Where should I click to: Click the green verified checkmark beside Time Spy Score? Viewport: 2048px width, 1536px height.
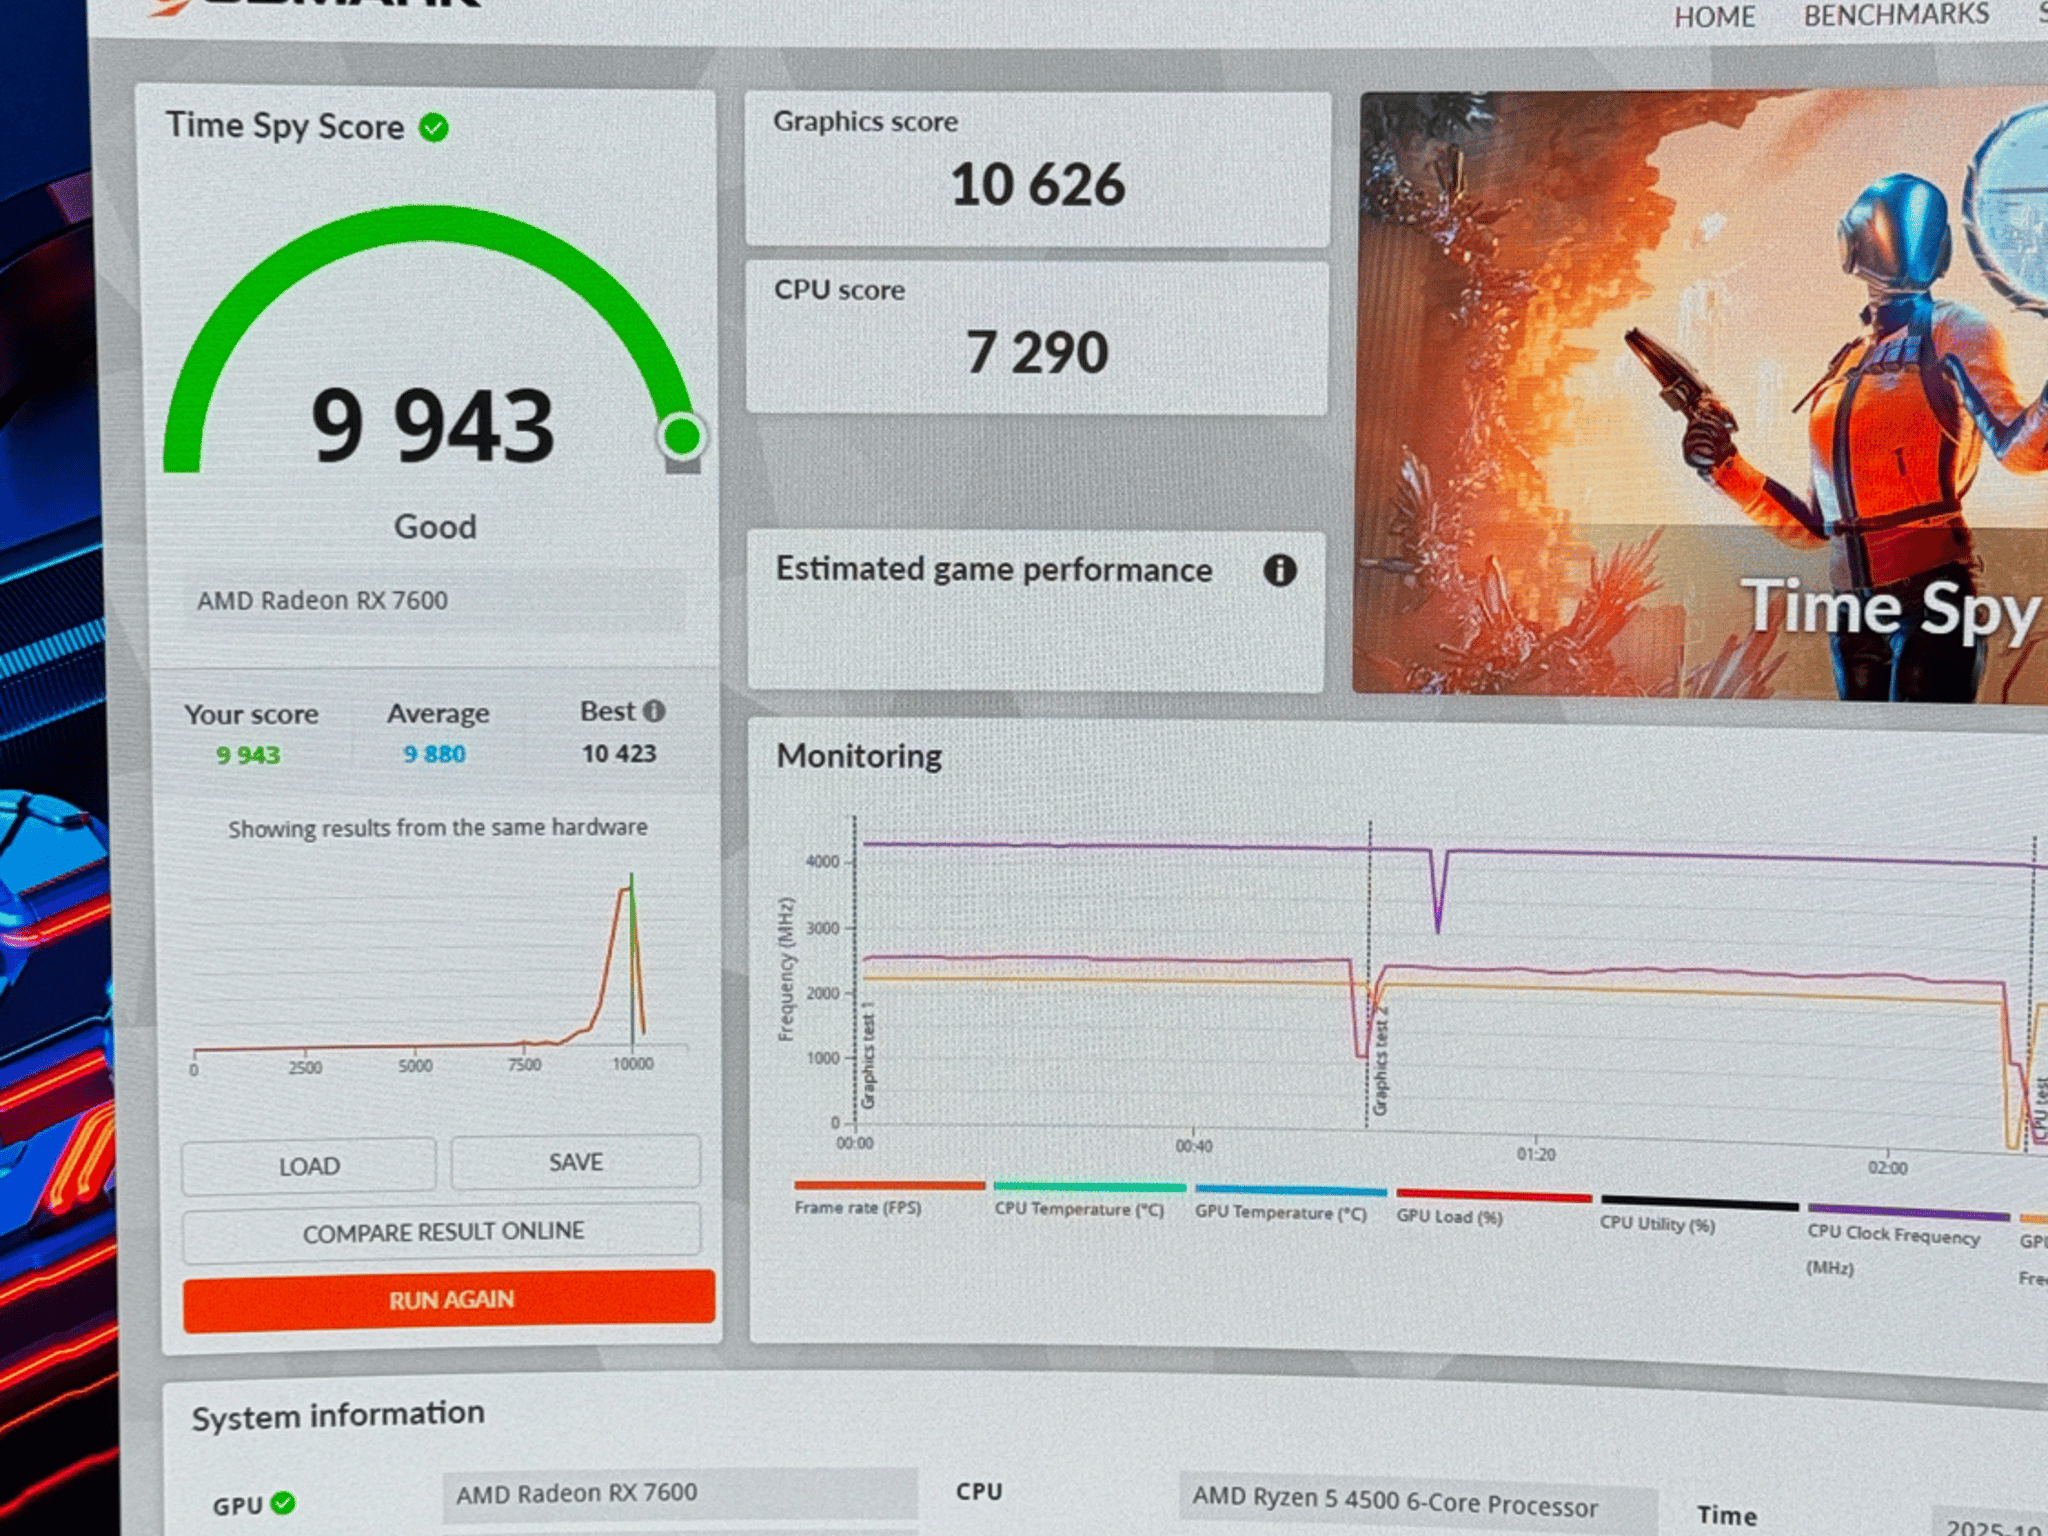[x=434, y=128]
